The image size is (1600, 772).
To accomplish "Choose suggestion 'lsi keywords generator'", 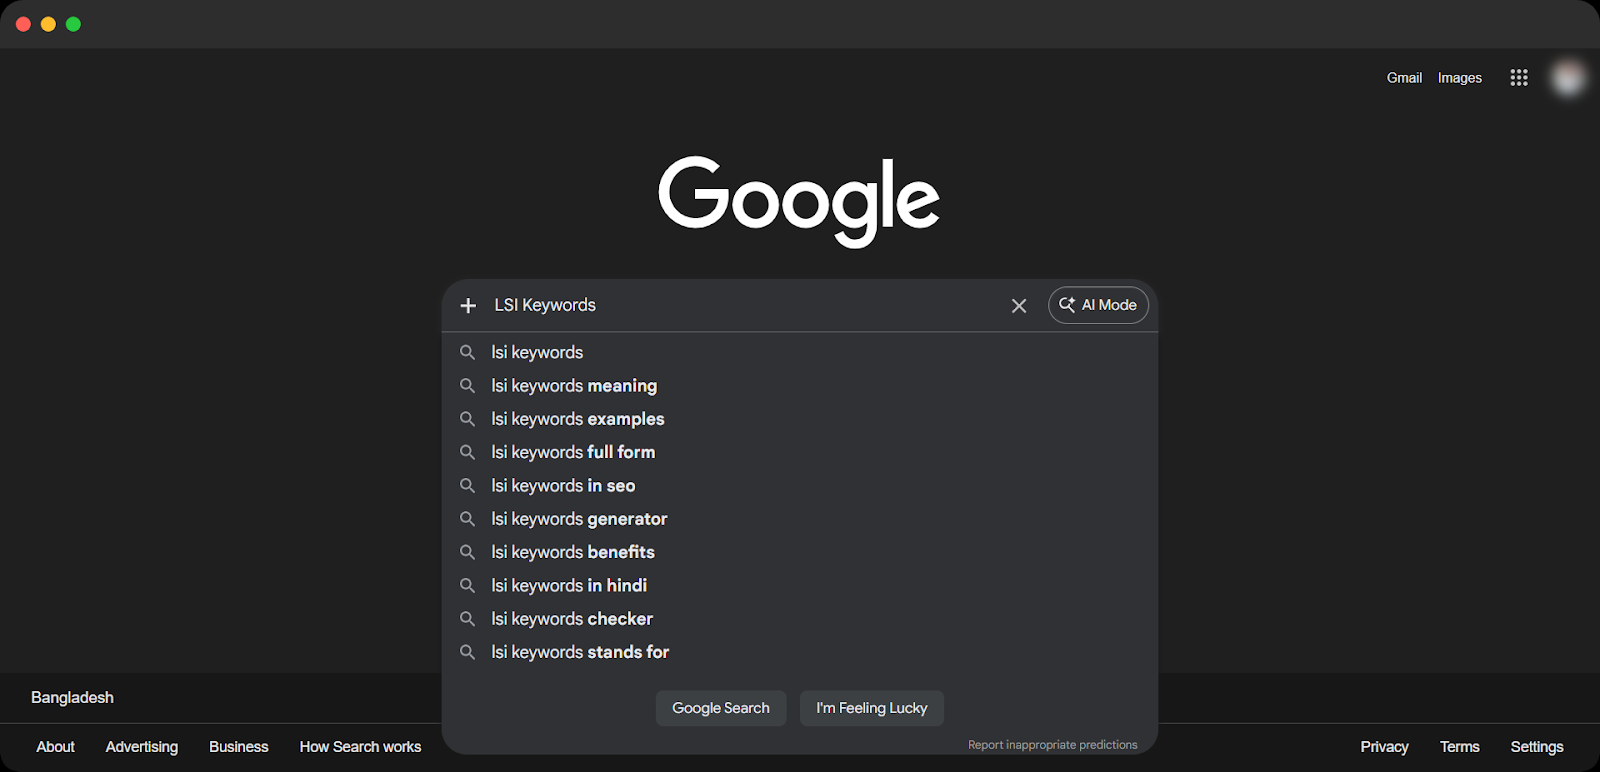I will point(800,519).
